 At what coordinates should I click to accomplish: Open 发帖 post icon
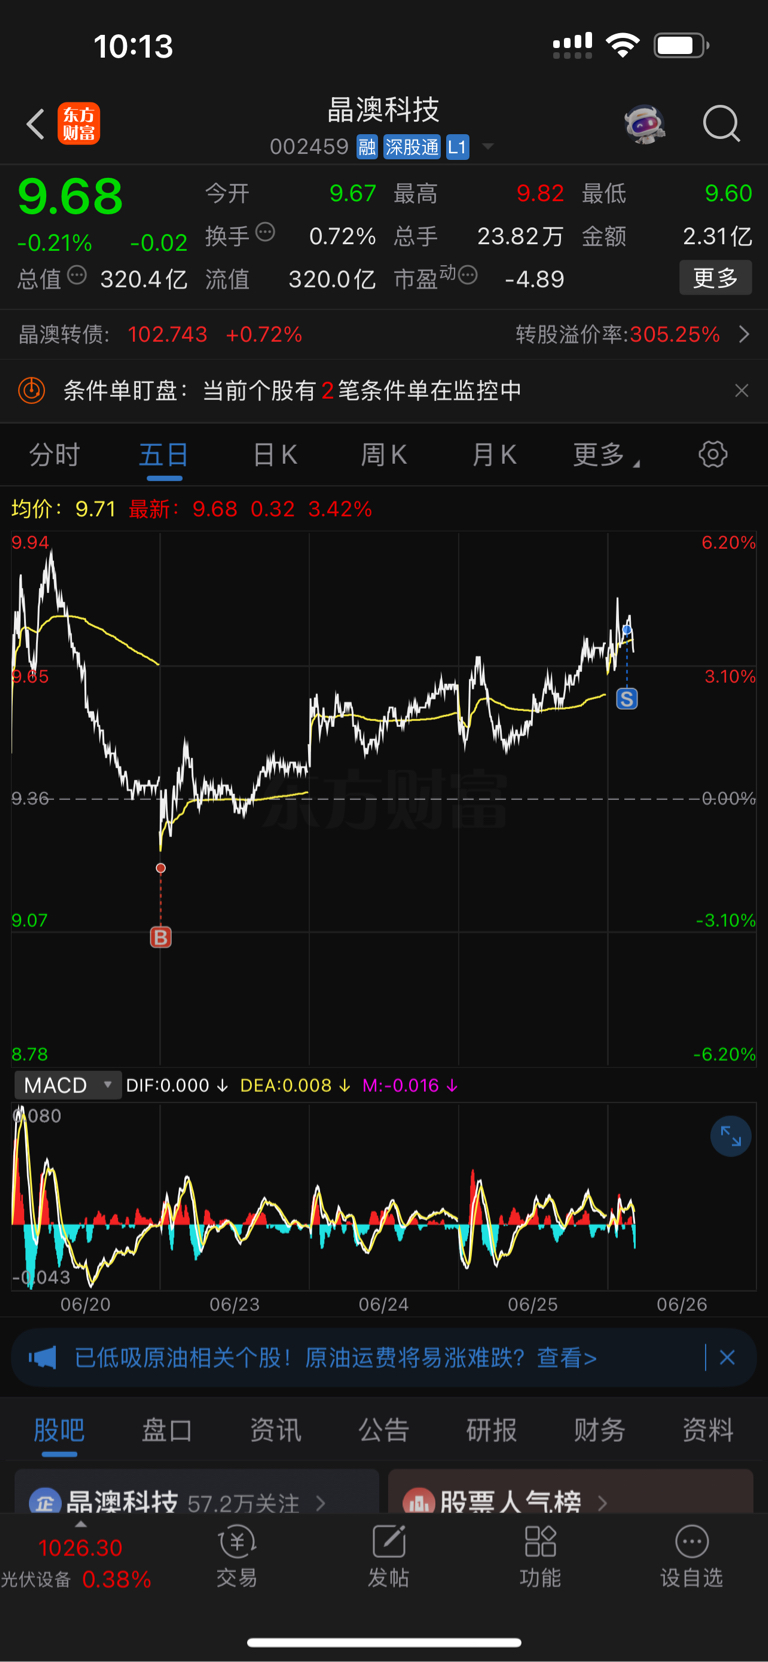[389, 1557]
